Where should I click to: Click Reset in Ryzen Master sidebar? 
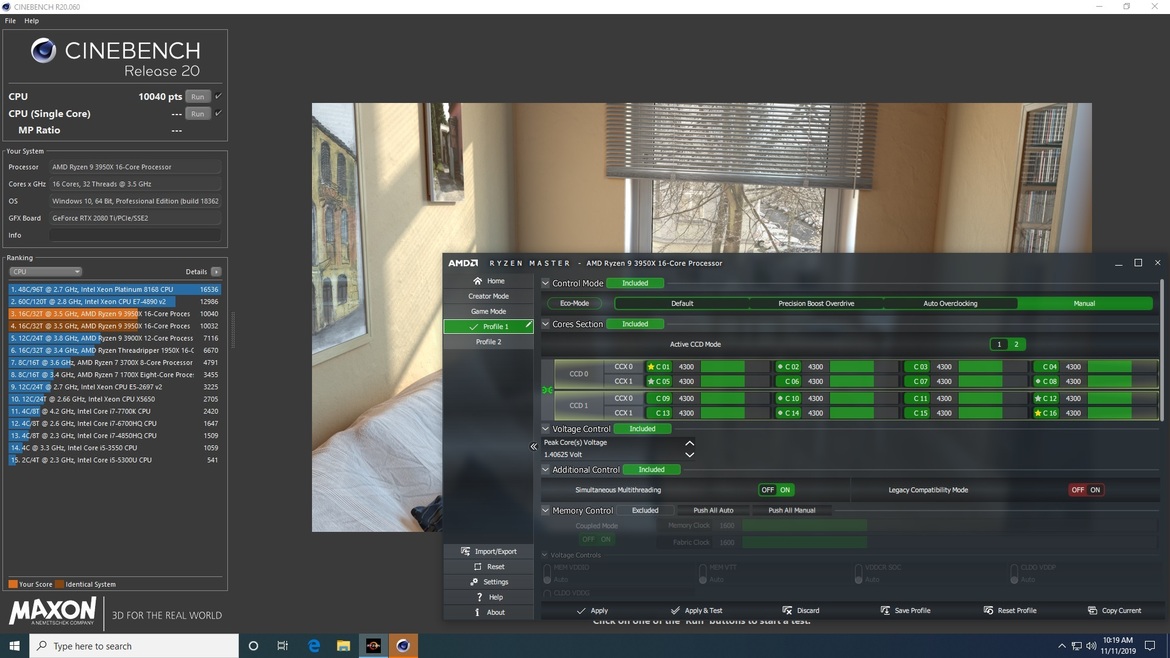(489, 567)
